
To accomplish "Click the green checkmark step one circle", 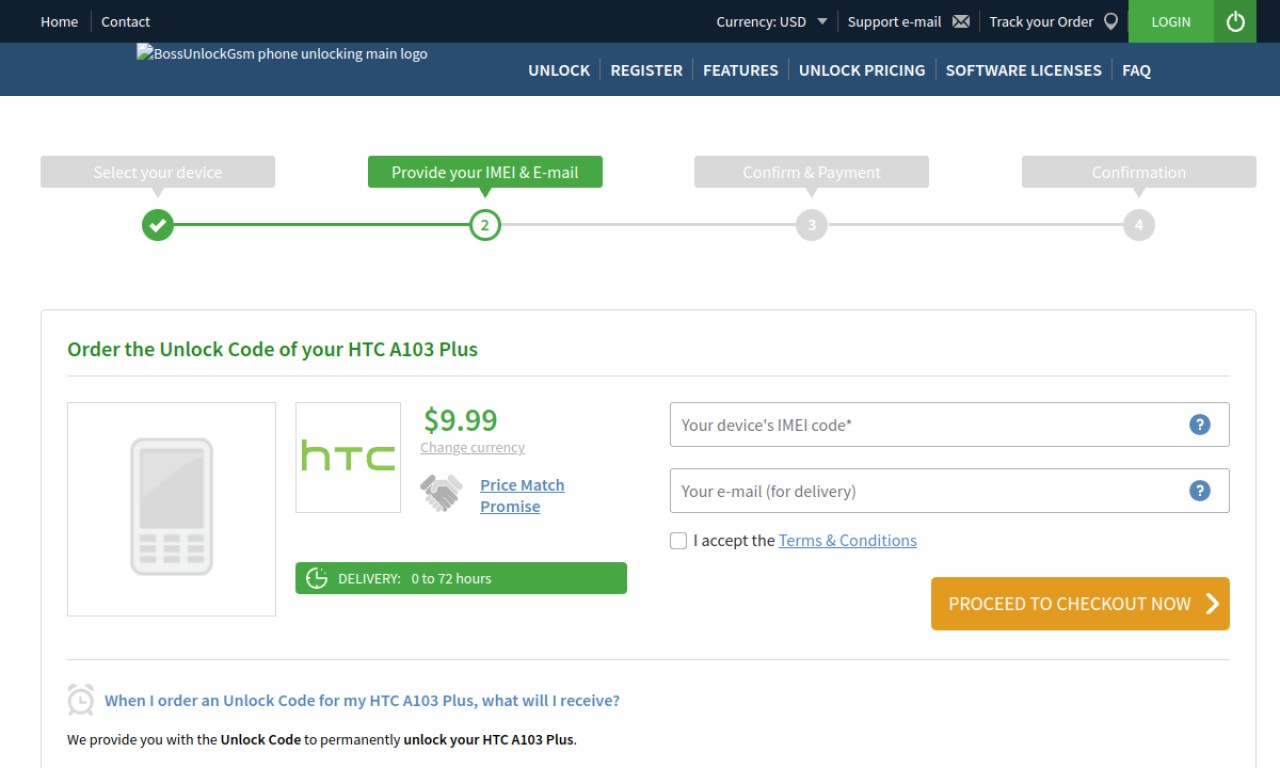I will (157, 225).
